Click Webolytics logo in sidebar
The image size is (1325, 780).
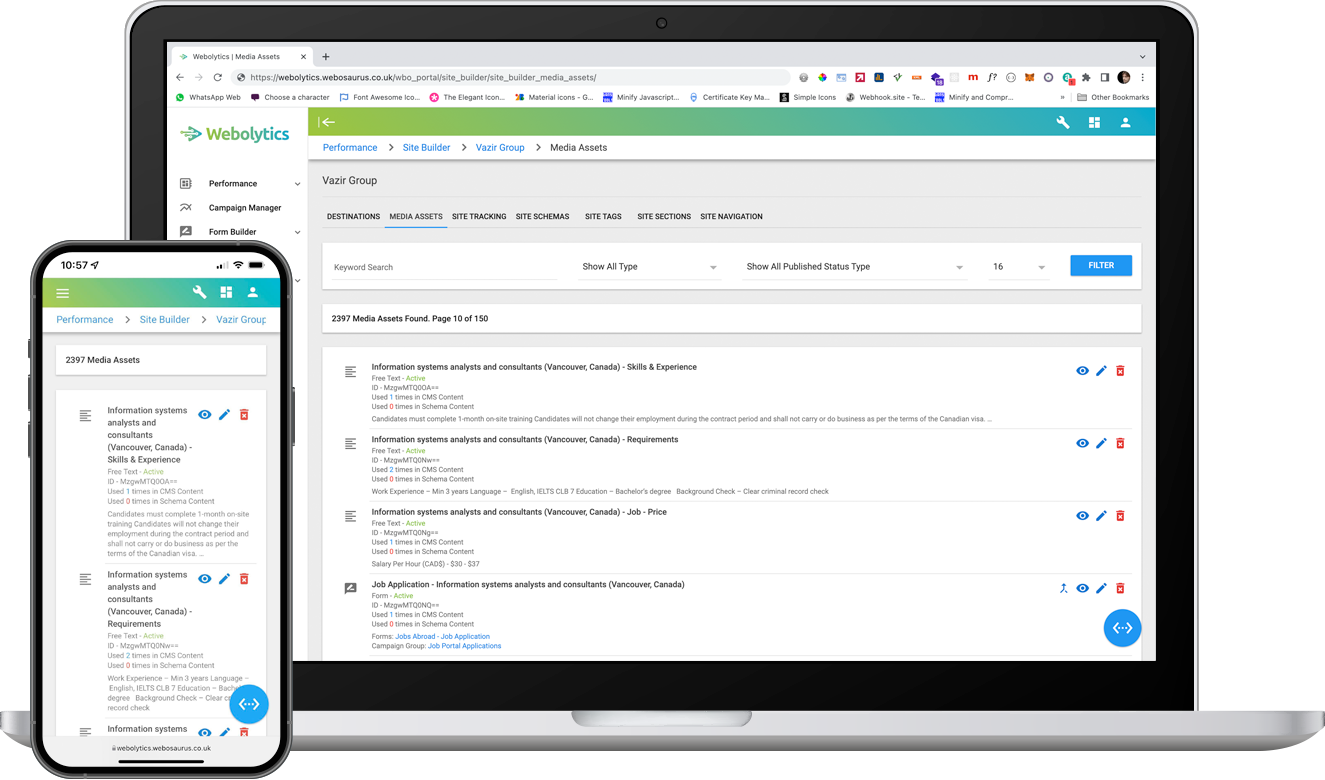click(234, 134)
